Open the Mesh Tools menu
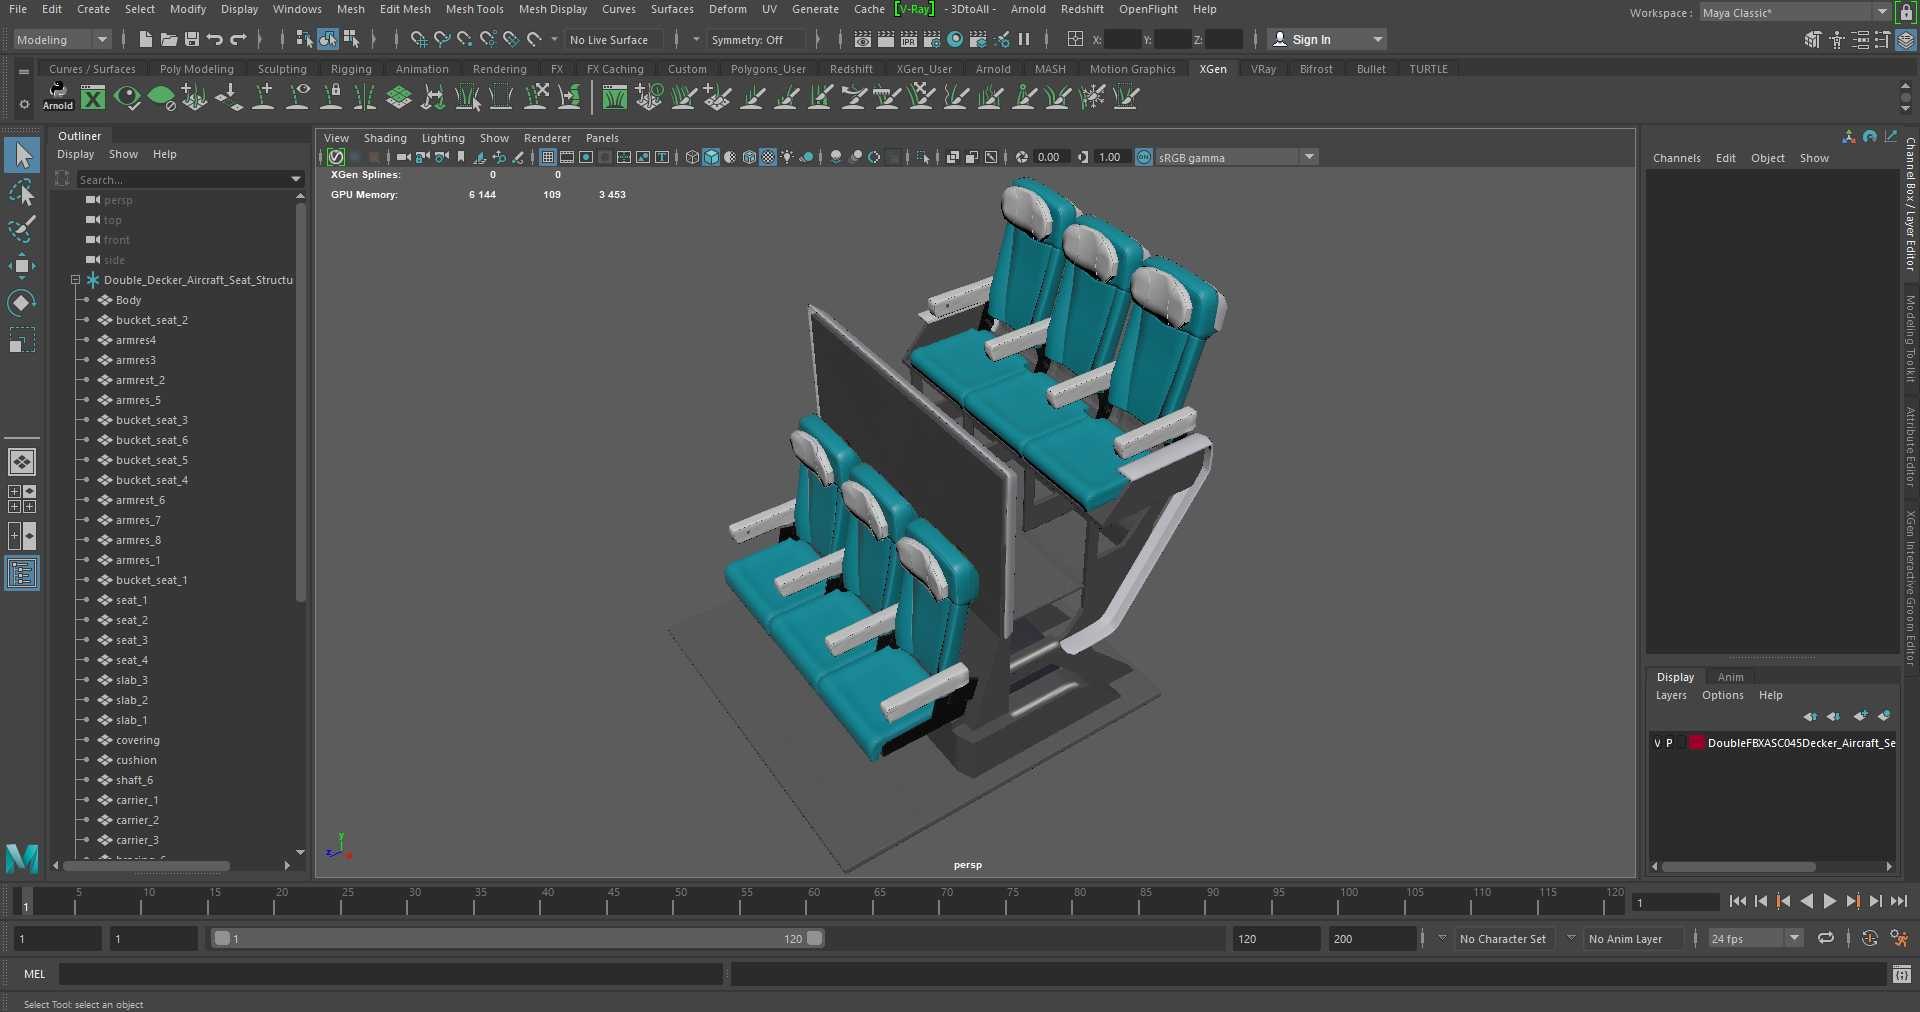 point(474,9)
